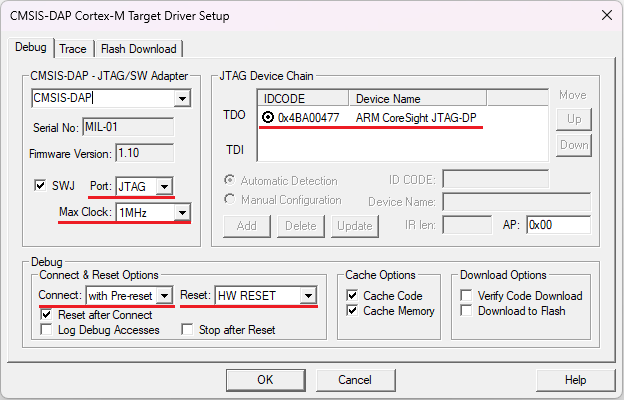
Task: Switch to the Trace tab
Action: (x=73, y=48)
